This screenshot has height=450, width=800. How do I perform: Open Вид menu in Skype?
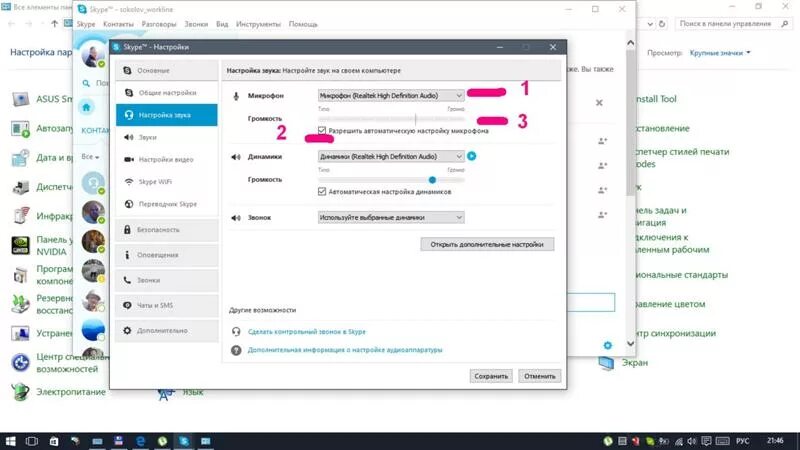(222, 24)
